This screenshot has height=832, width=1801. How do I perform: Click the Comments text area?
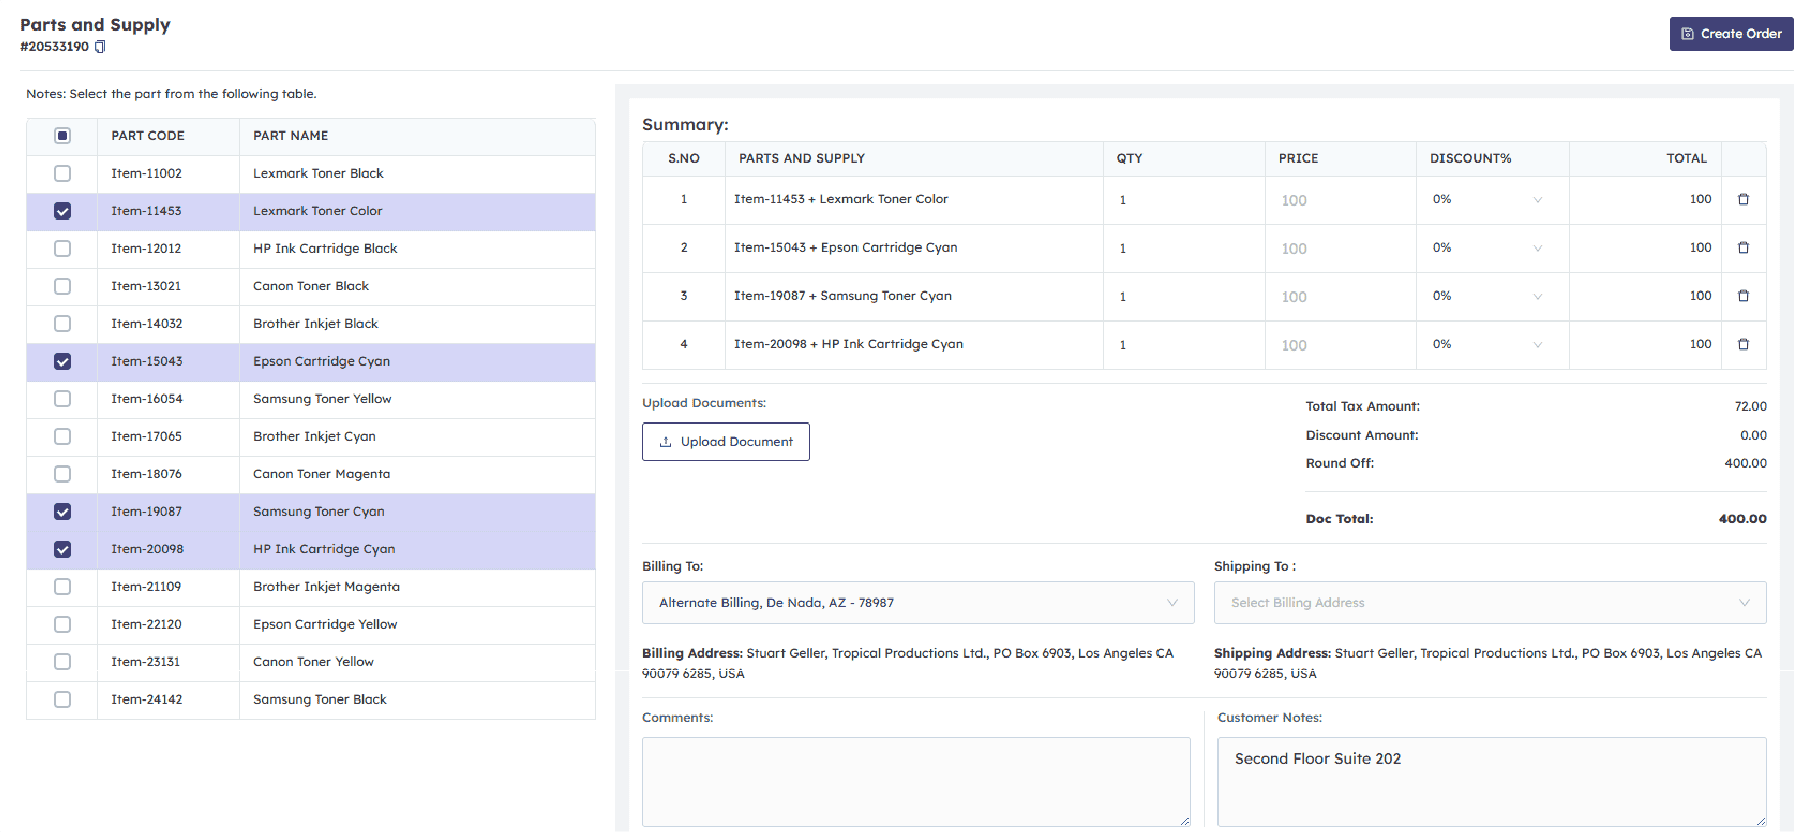(x=916, y=781)
